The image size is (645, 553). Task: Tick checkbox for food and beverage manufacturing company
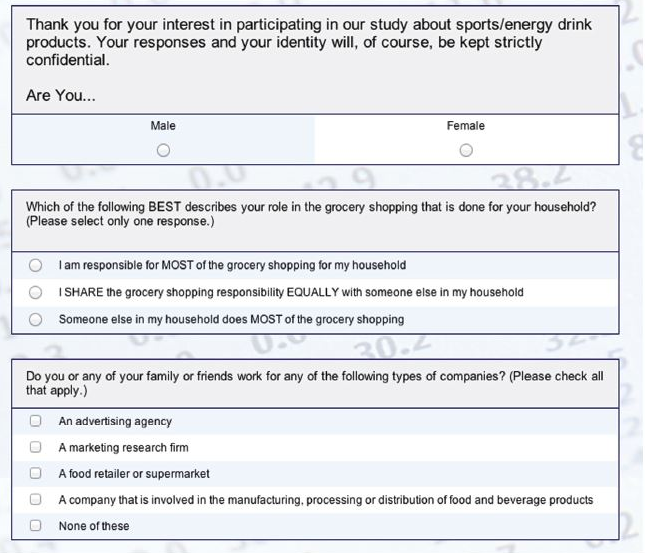(x=36, y=499)
